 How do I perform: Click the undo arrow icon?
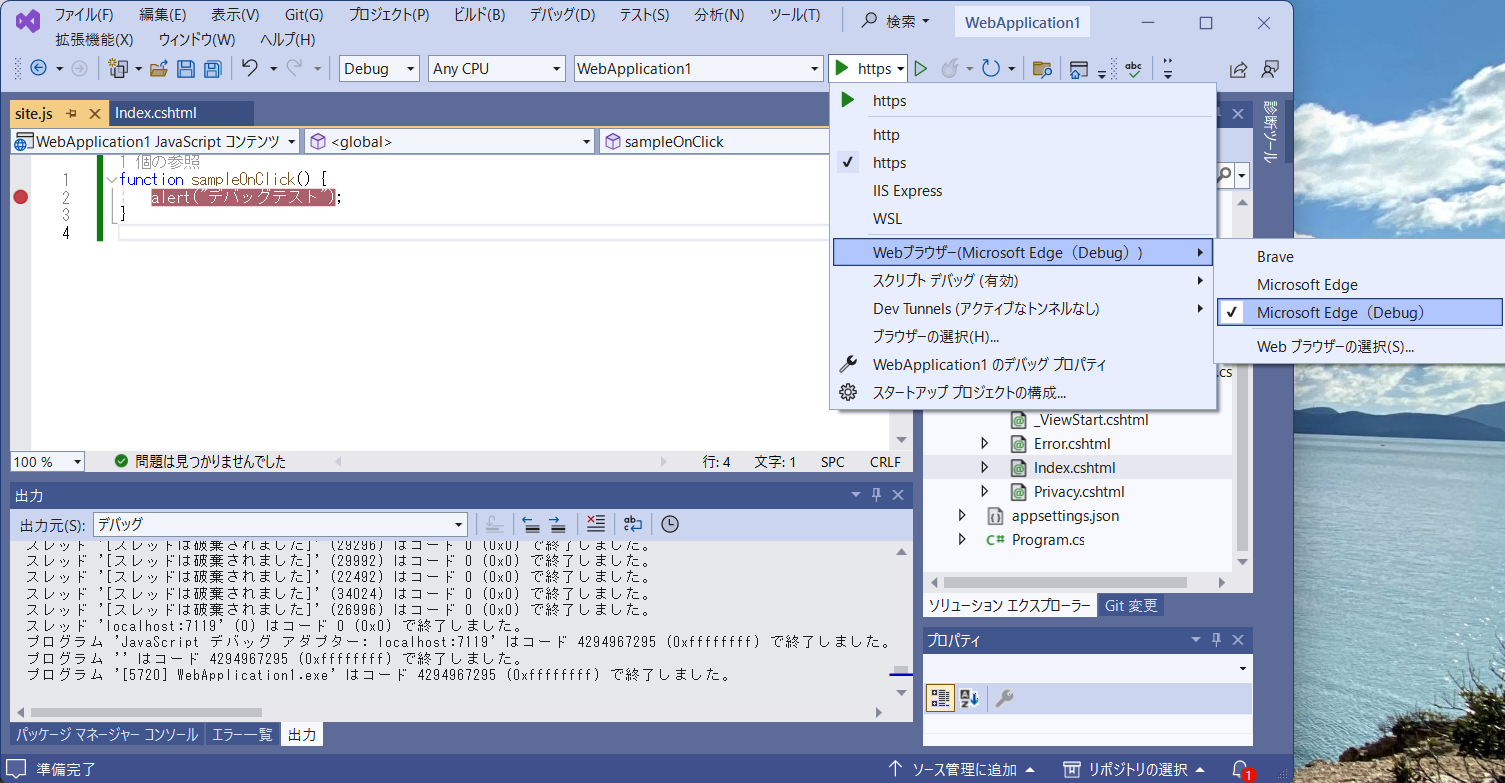[250, 69]
